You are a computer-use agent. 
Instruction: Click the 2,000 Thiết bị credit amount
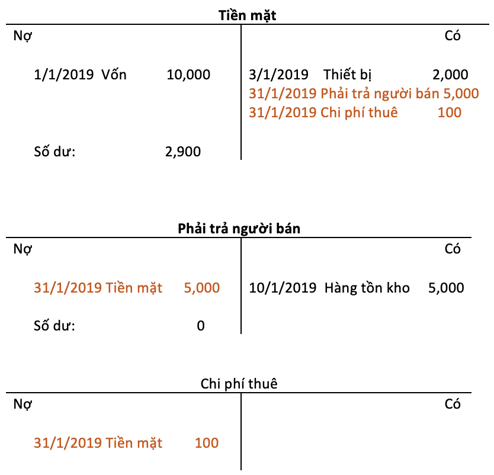pyautogui.click(x=450, y=75)
